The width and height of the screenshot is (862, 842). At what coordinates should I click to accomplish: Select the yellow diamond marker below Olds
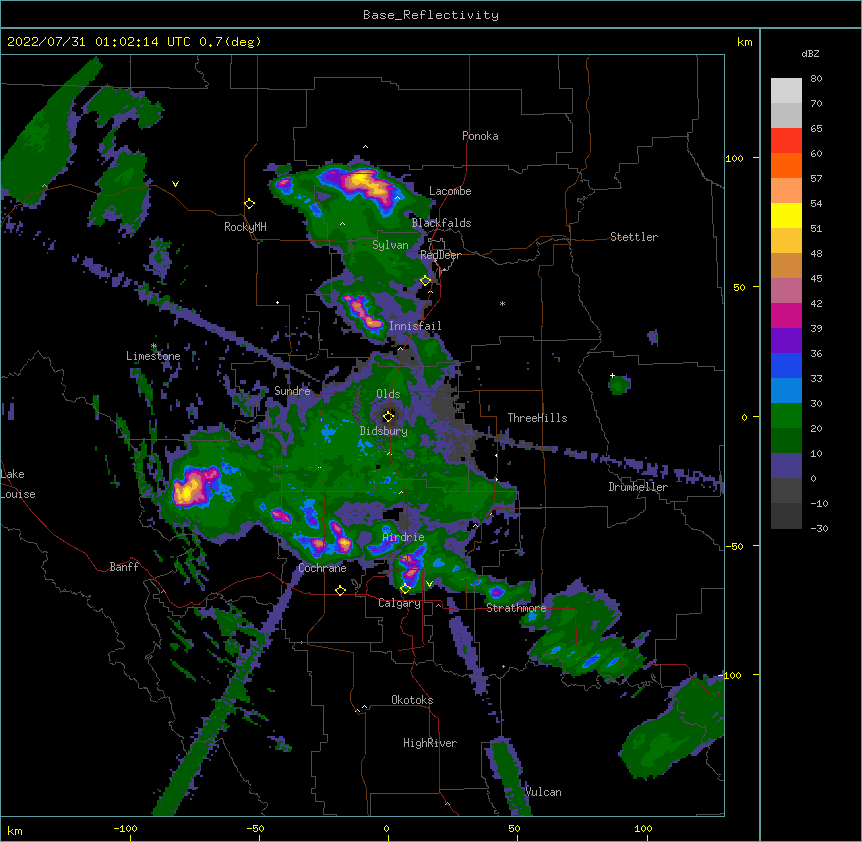click(x=388, y=416)
